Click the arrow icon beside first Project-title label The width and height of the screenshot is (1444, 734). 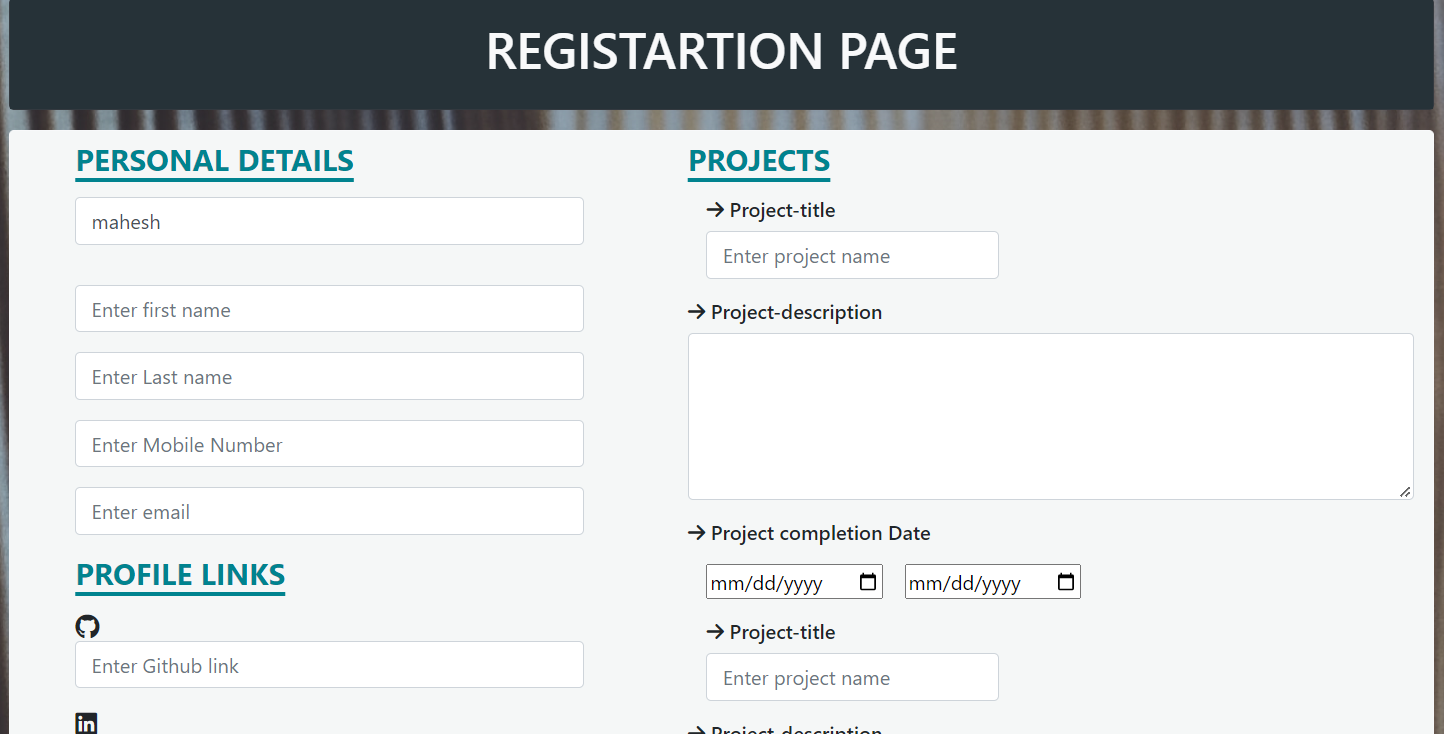click(715, 210)
